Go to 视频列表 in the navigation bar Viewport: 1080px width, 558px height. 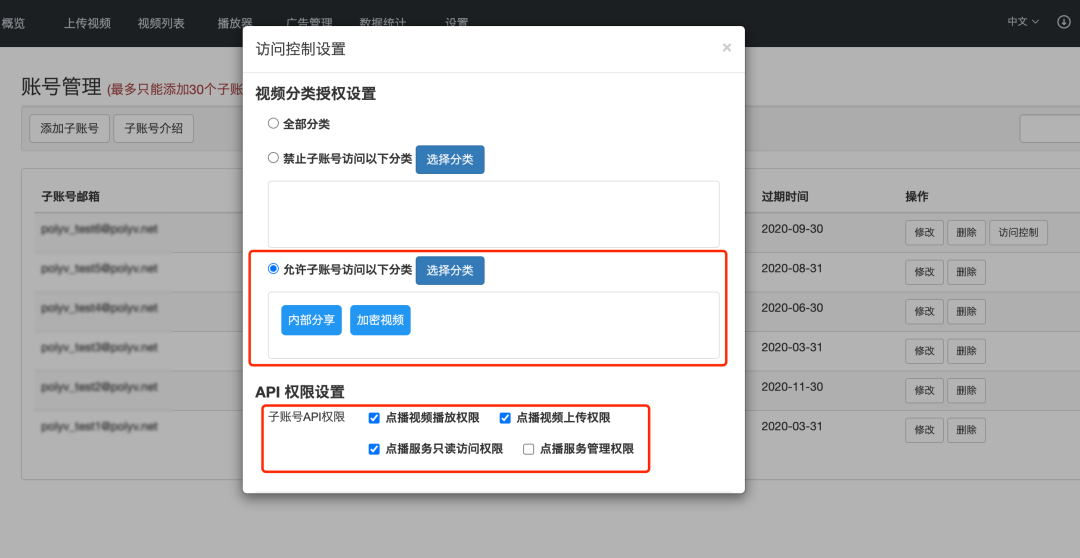pyautogui.click(x=161, y=23)
